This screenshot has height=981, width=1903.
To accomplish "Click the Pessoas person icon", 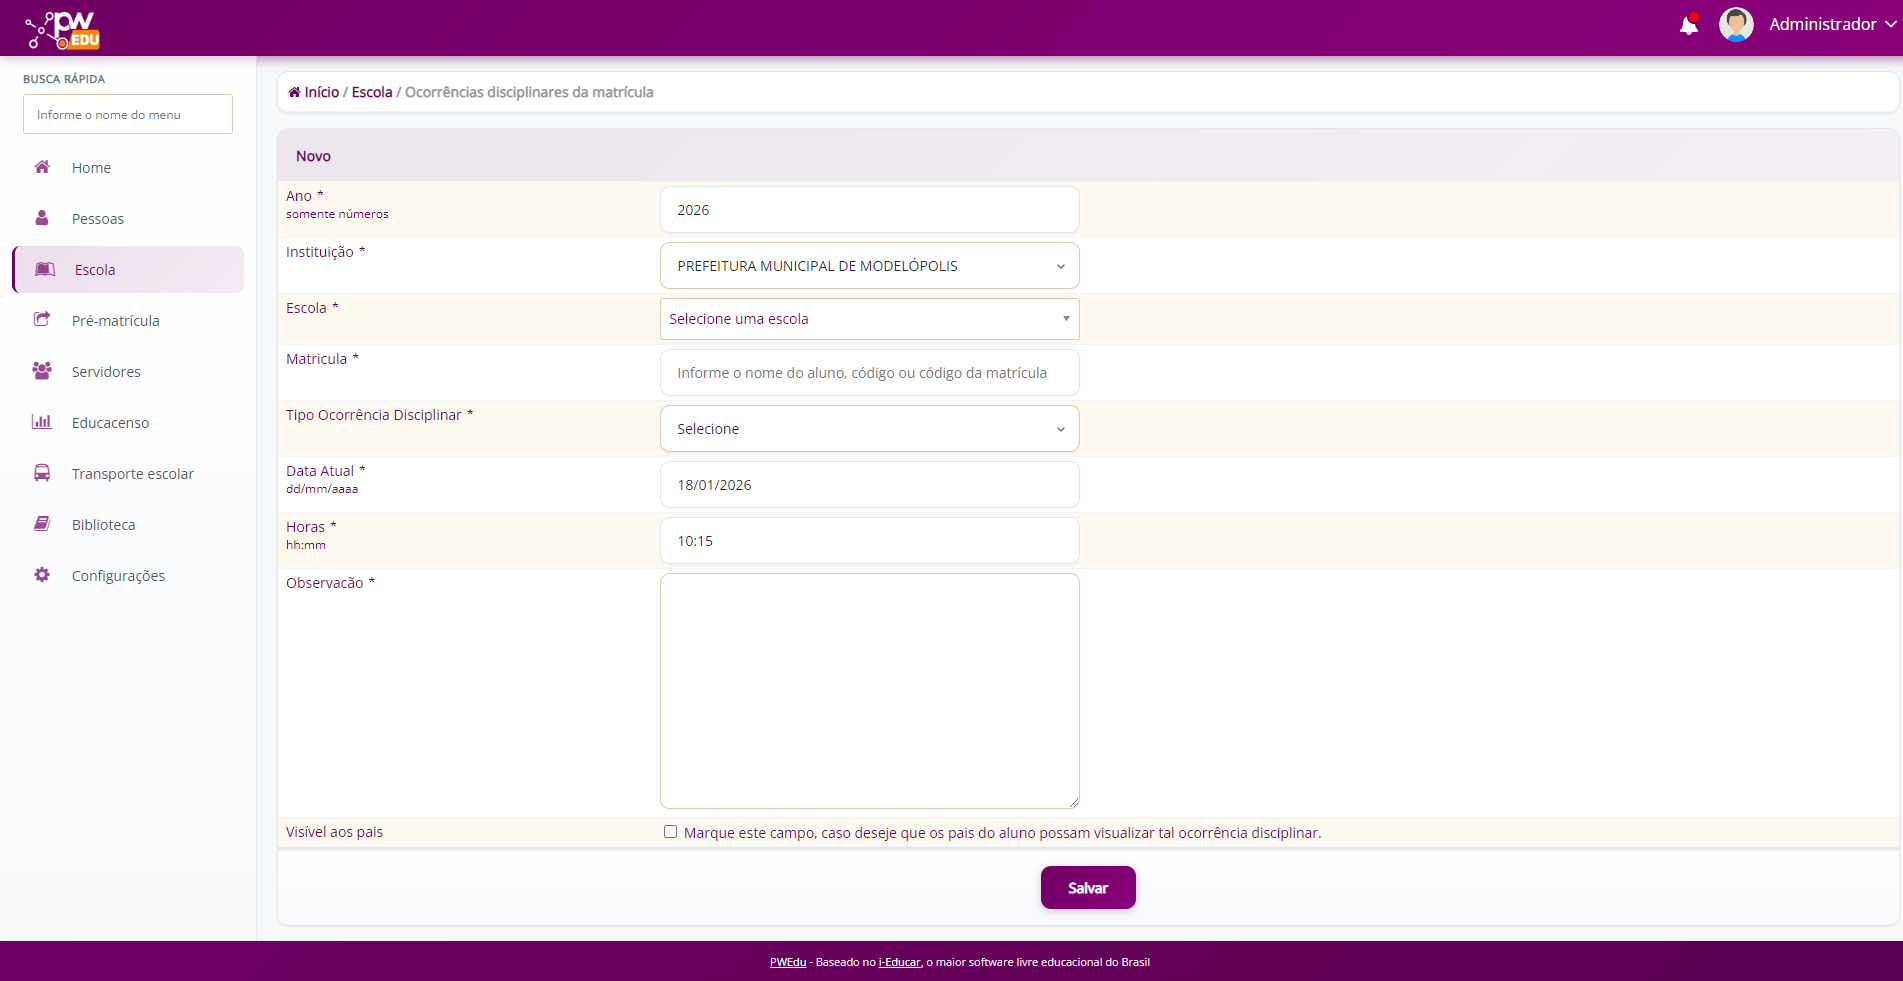I will [x=42, y=218].
